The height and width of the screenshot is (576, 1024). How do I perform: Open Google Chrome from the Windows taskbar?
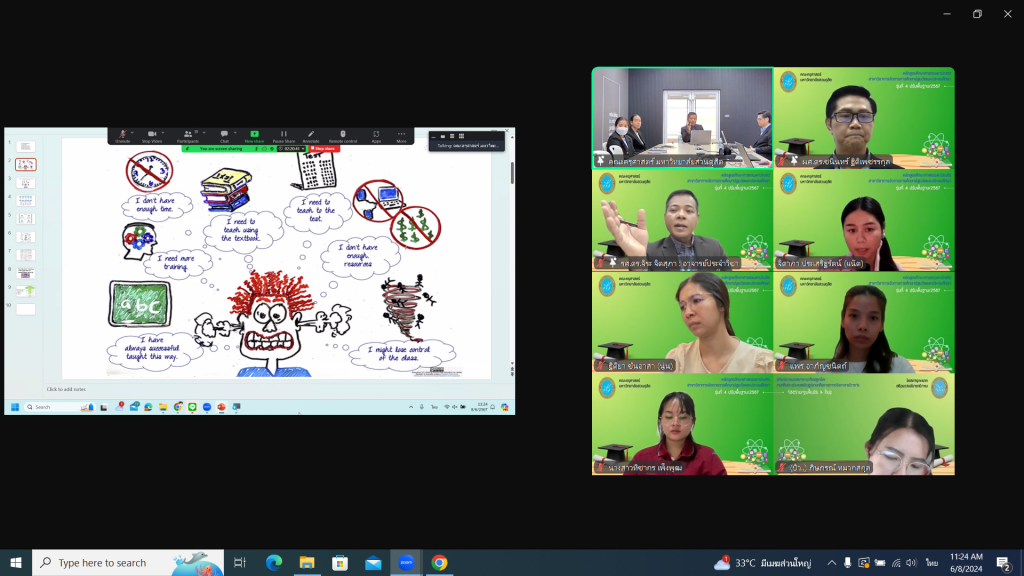(x=439, y=563)
